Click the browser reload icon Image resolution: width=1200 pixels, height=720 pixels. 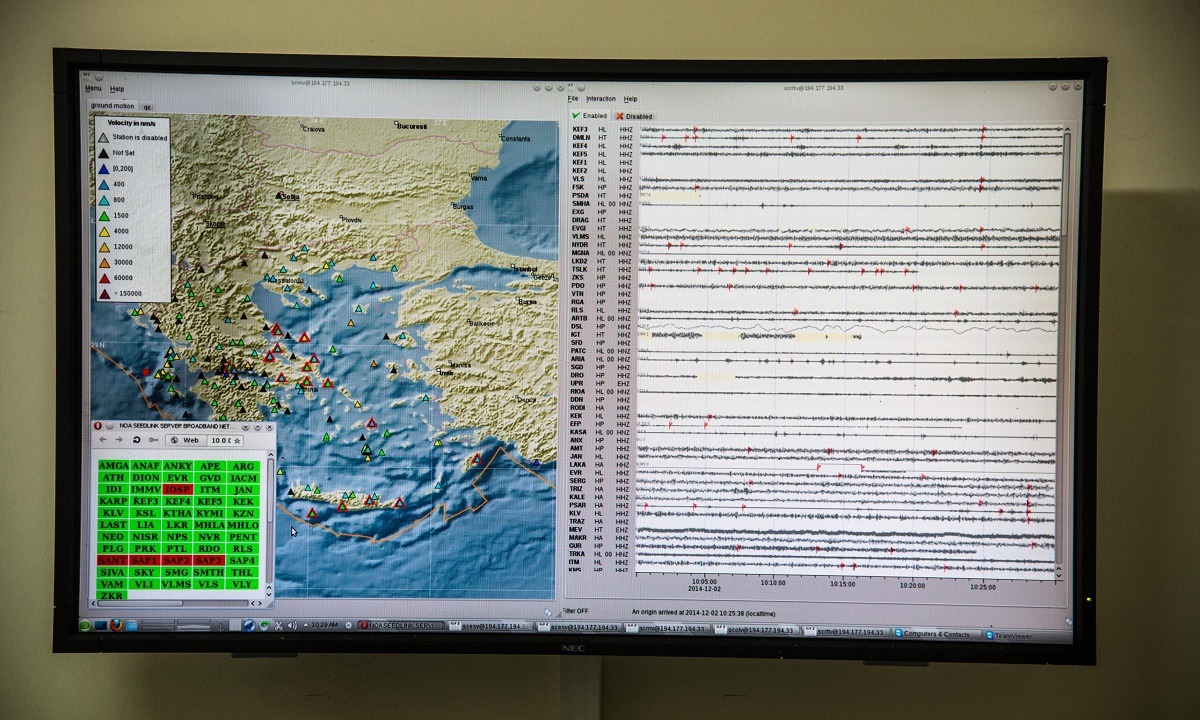pyautogui.click(x=137, y=440)
